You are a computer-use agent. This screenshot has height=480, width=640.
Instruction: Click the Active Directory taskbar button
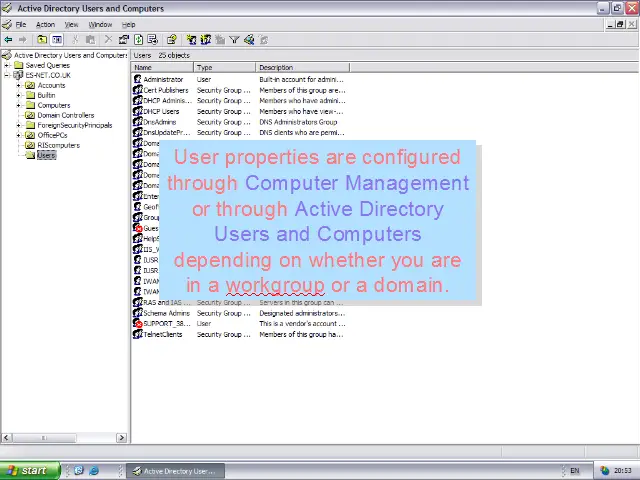175,471
